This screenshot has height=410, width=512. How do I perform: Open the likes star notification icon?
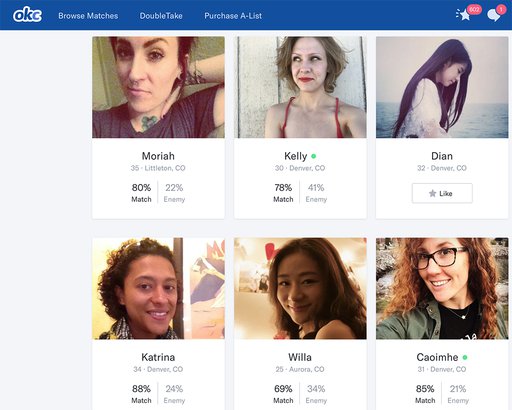464,15
